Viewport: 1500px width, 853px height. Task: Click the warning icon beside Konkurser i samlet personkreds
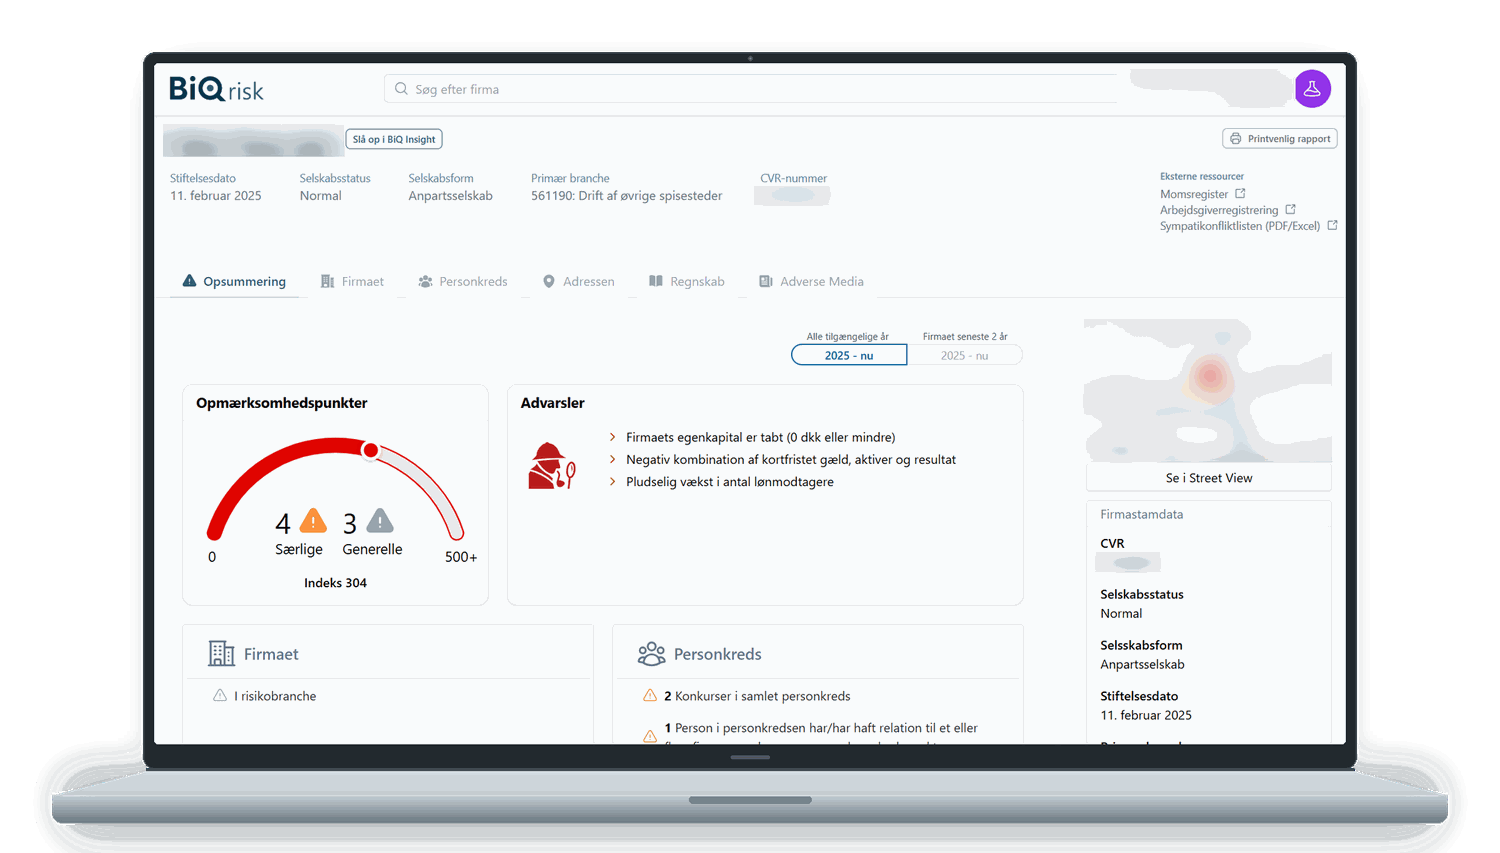(650, 696)
